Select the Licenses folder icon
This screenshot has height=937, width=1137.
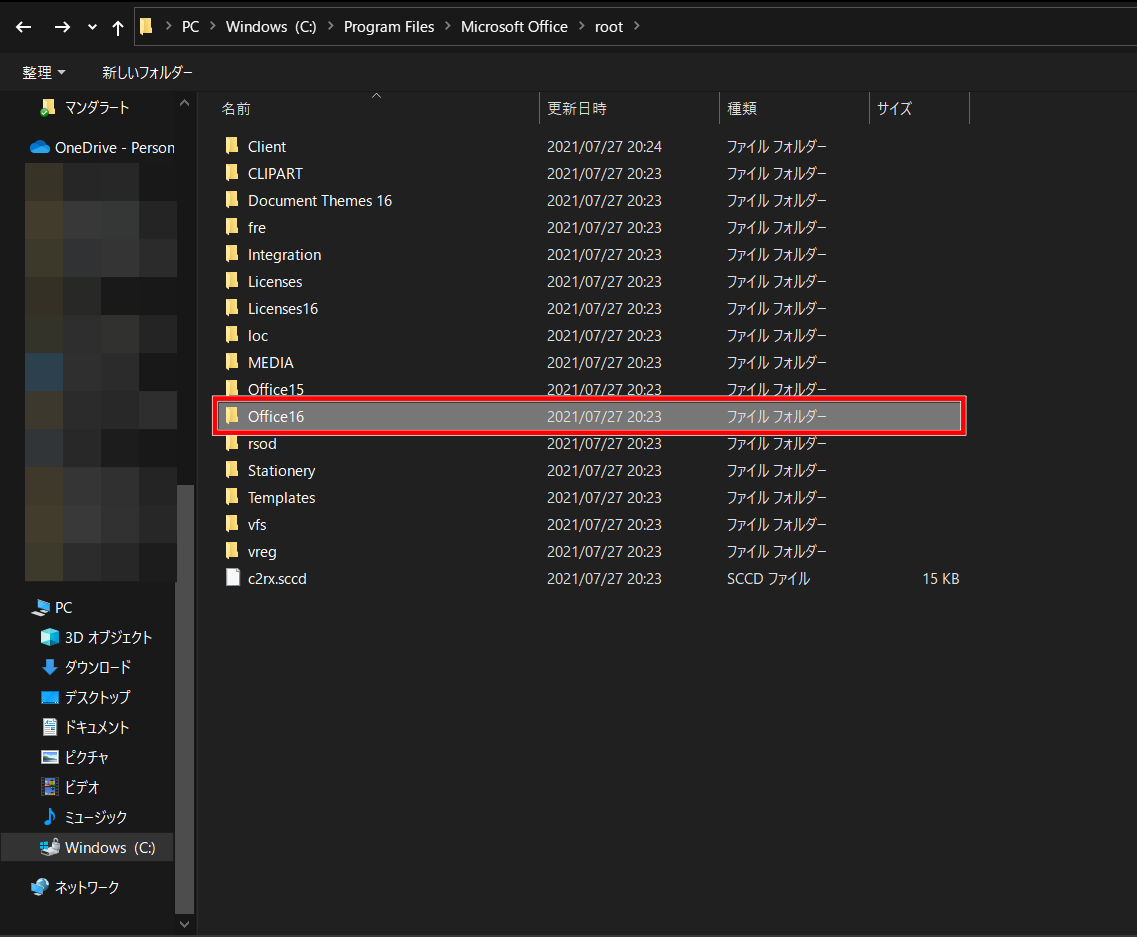[232, 281]
